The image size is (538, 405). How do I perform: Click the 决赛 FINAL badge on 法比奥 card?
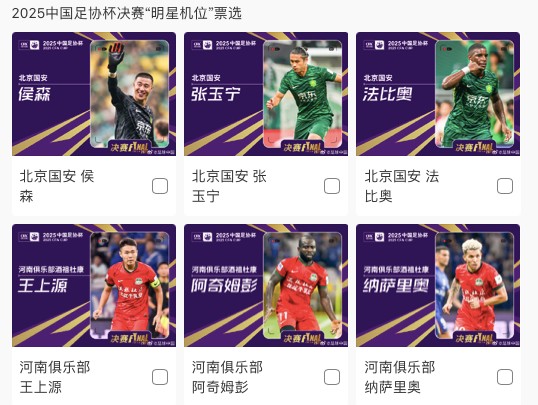pyautogui.click(x=474, y=148)
